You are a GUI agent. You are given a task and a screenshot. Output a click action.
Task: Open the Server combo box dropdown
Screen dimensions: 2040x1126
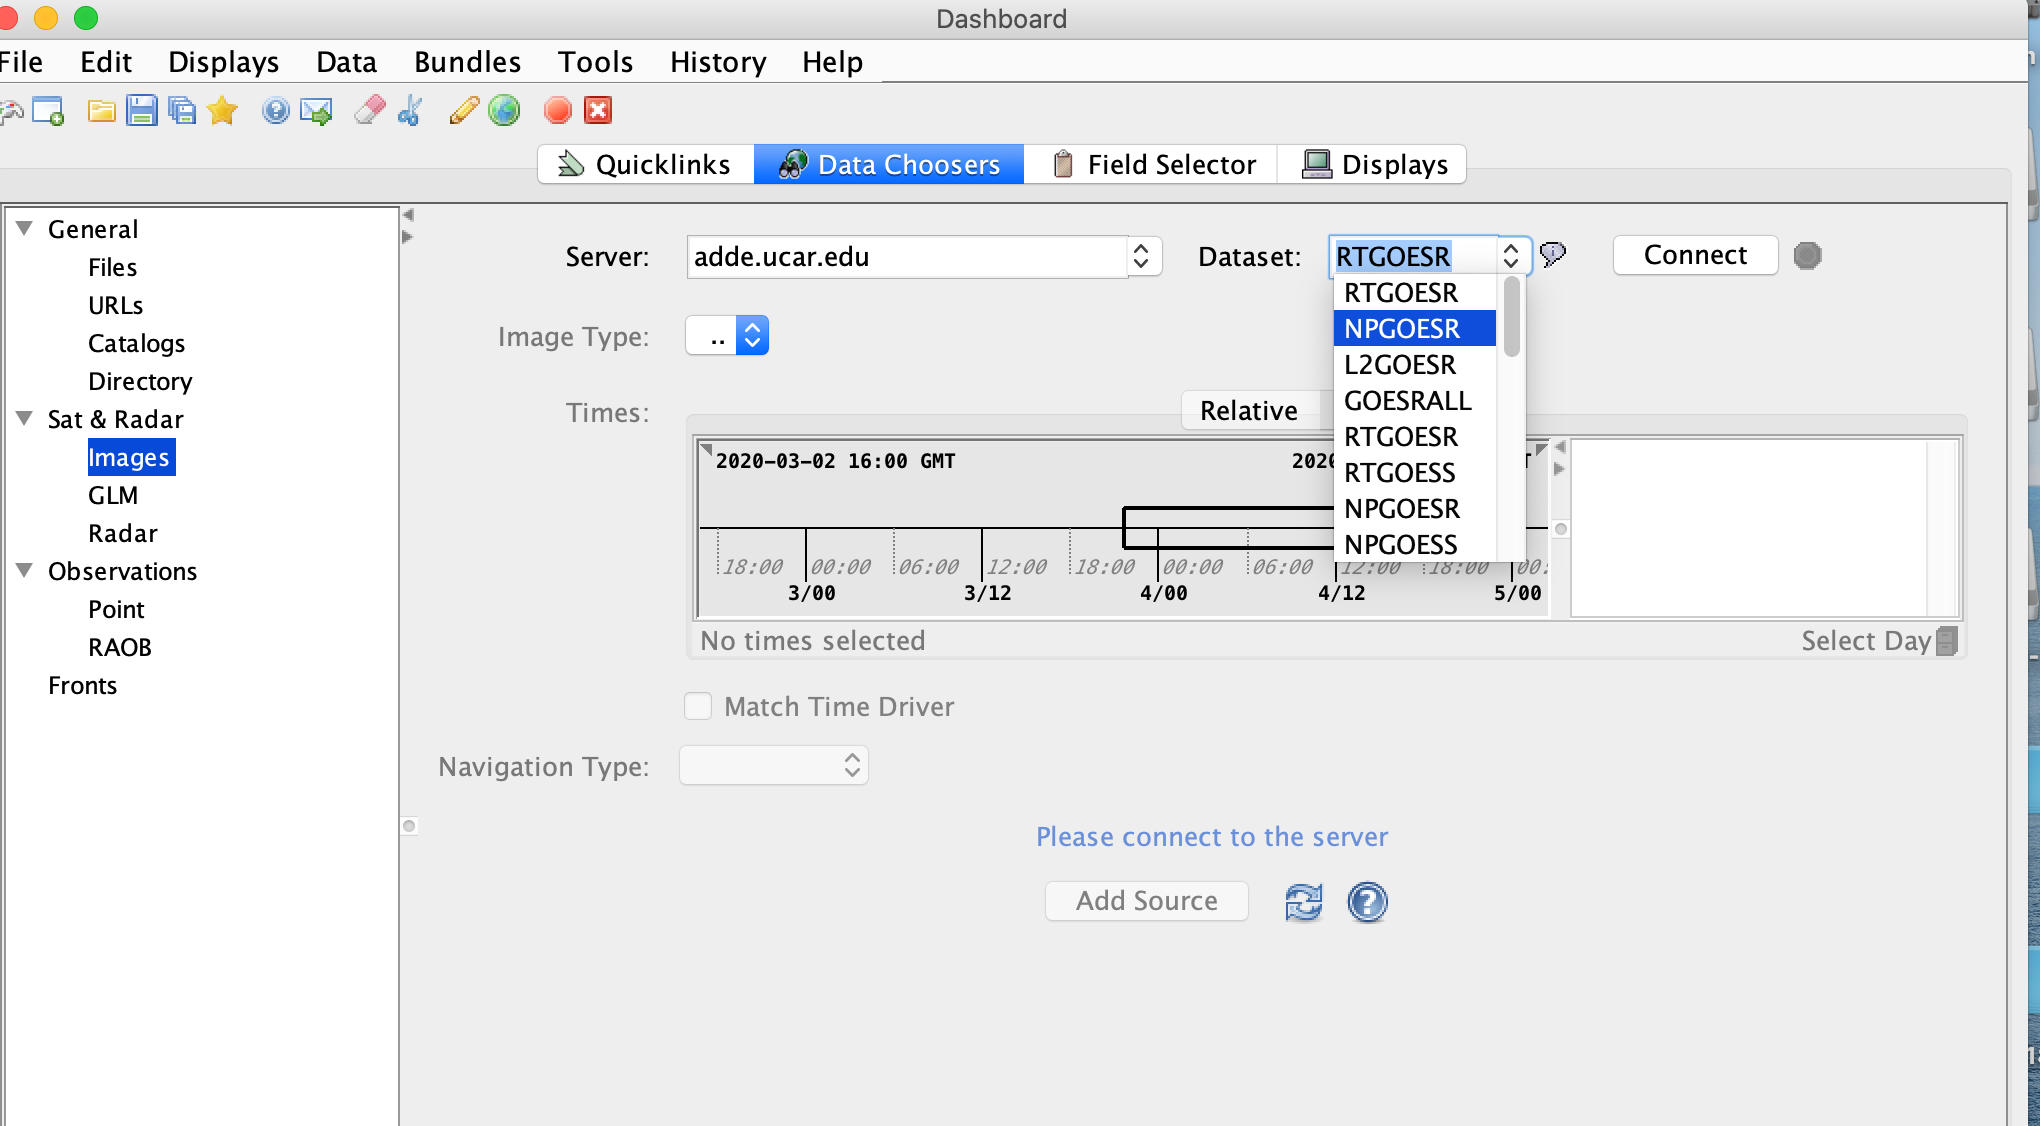click(x=1141, y=257)
